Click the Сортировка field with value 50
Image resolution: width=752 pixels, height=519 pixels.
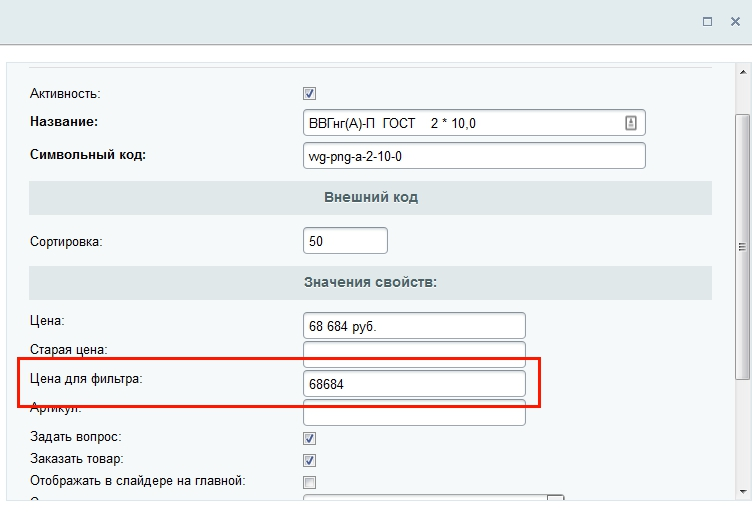tap(345, 241)
